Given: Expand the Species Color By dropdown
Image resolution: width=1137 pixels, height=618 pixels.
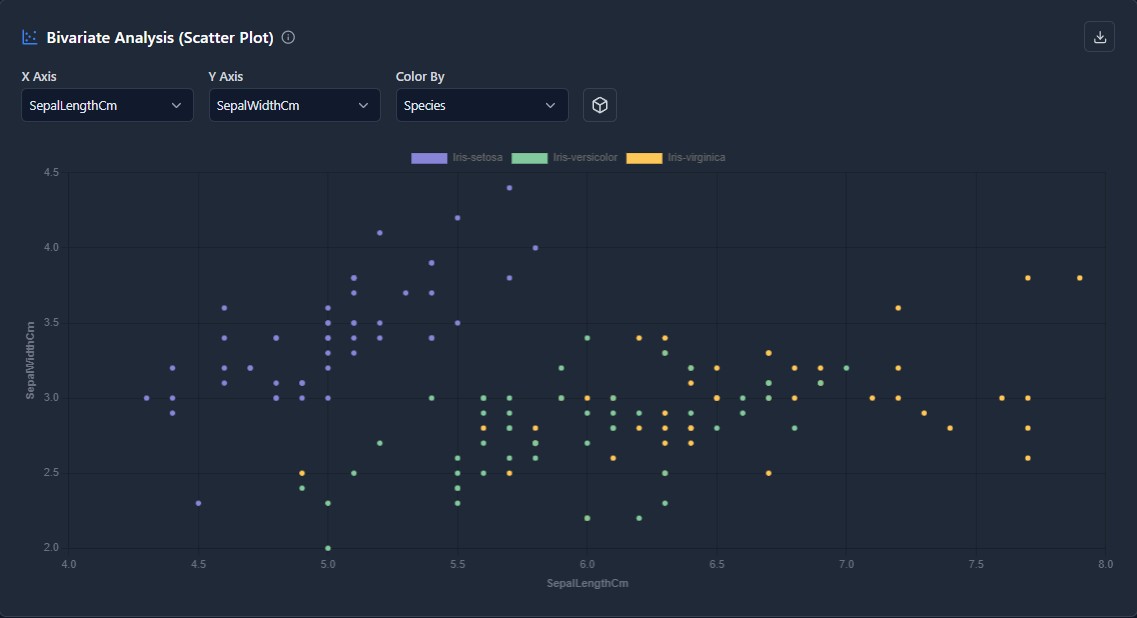Looking at the screenshot, I should [x=481, y=105].
